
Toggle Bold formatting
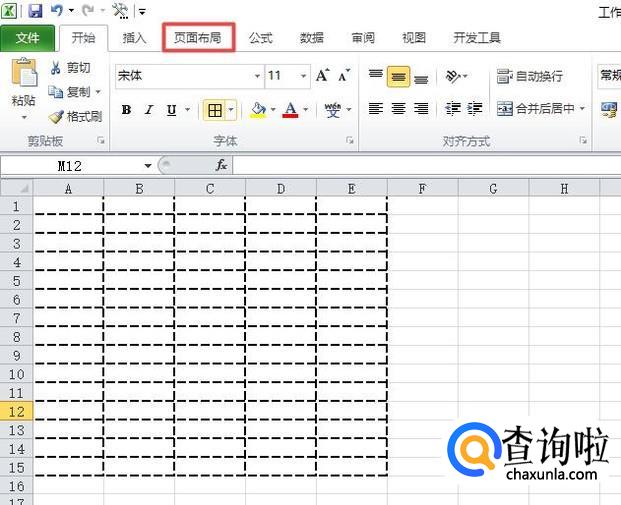coord(126,110)
